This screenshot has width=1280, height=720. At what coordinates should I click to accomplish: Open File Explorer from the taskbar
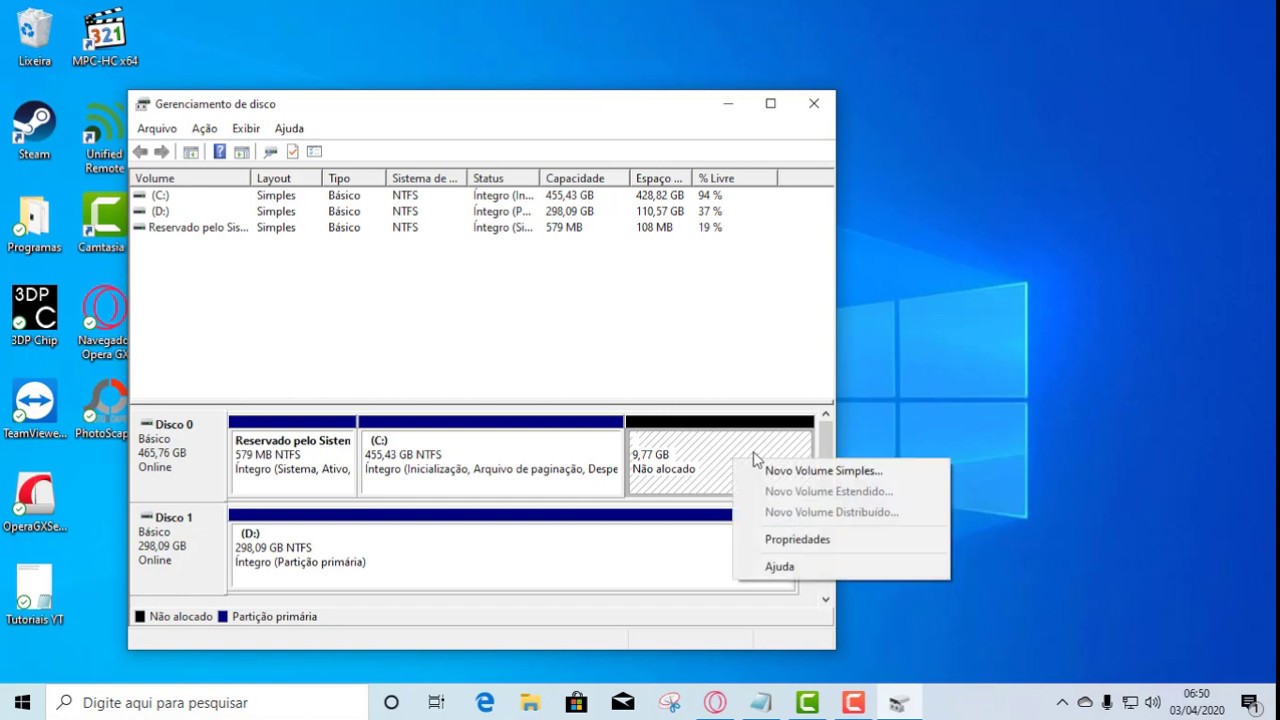point(530,703)
